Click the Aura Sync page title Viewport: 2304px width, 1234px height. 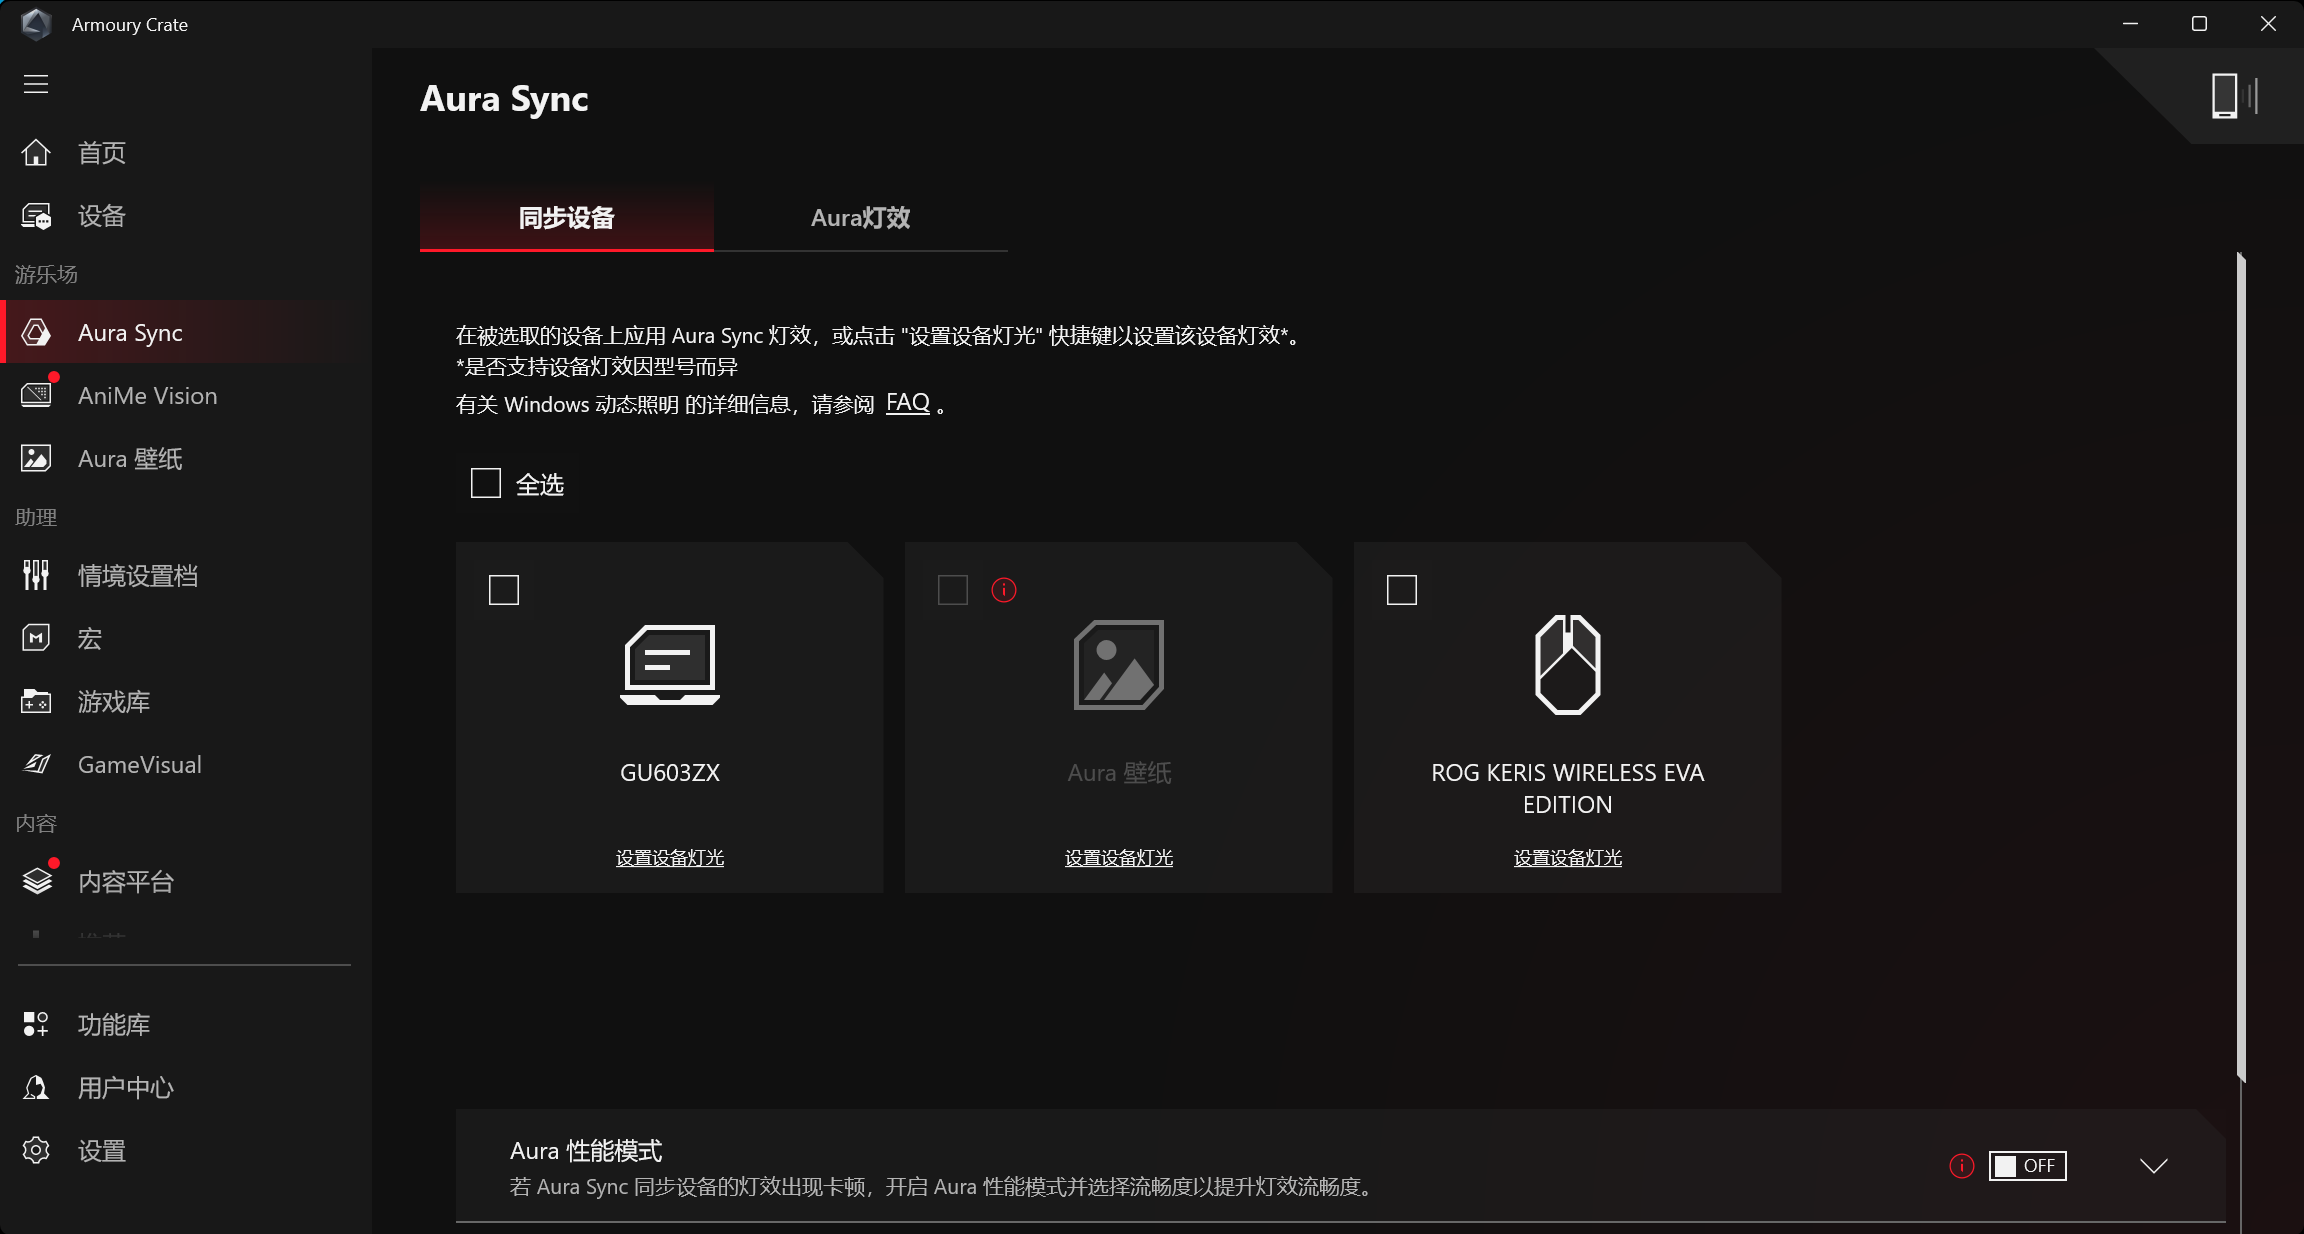[x=505, y=98]
